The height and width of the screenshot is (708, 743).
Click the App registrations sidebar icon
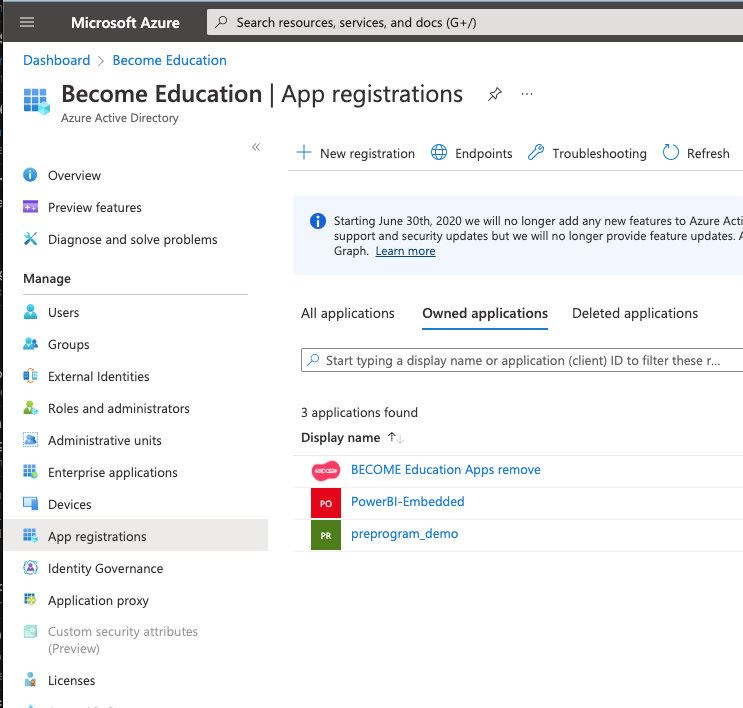point(30,536)
